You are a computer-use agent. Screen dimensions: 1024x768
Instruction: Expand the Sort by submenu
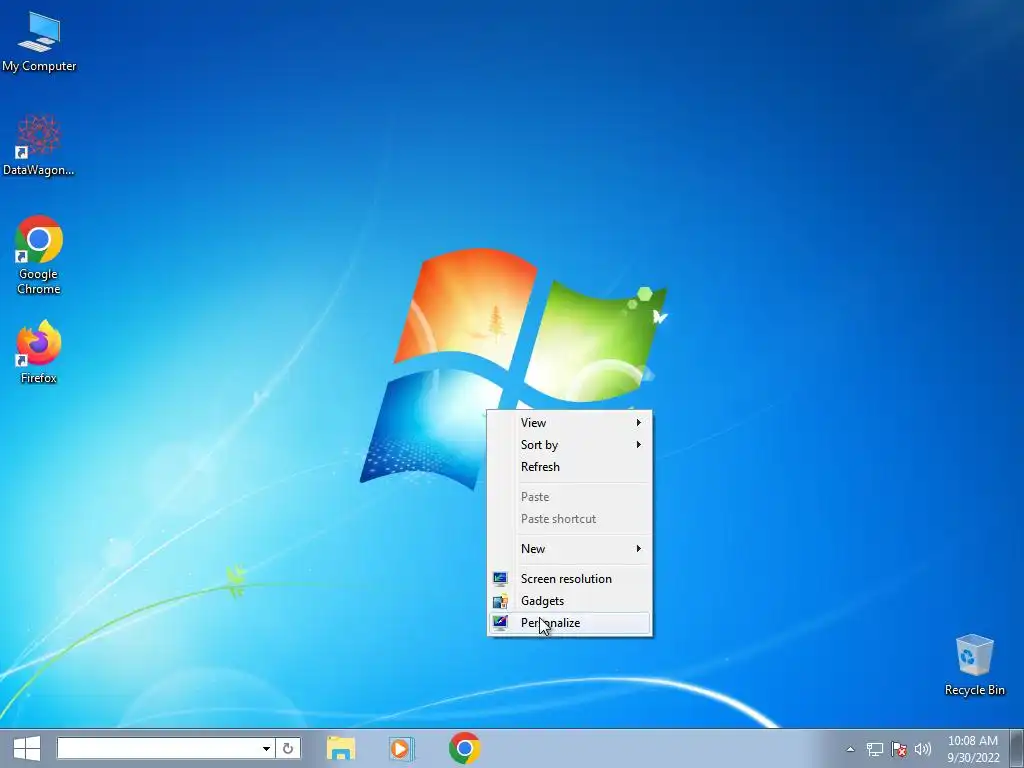(x=569, y=445)
